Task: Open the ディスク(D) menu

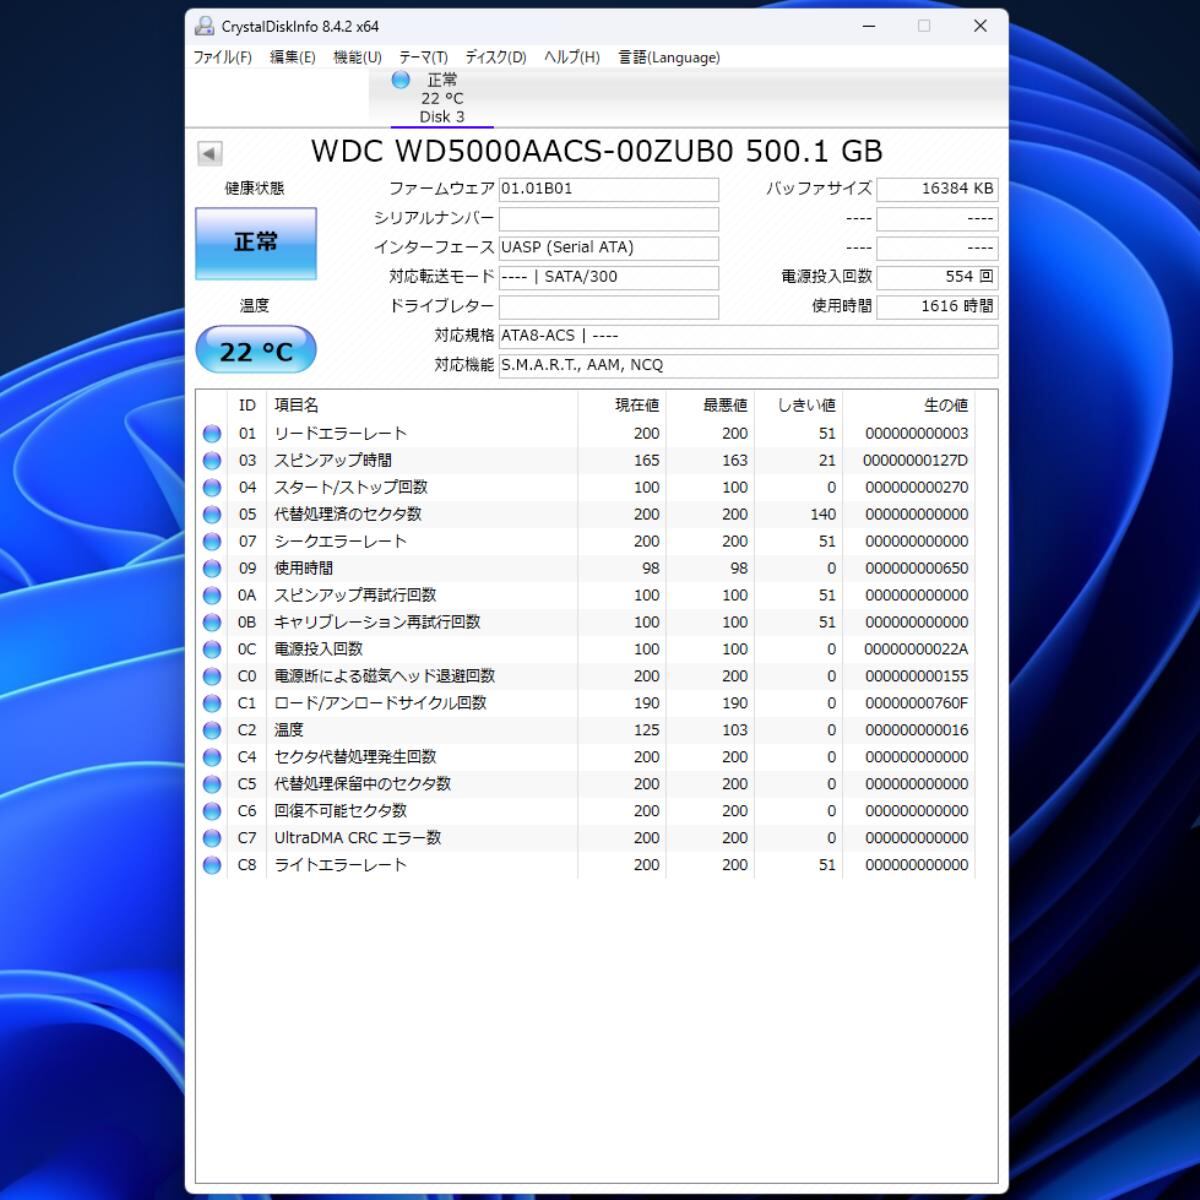Action: (495, 58)
